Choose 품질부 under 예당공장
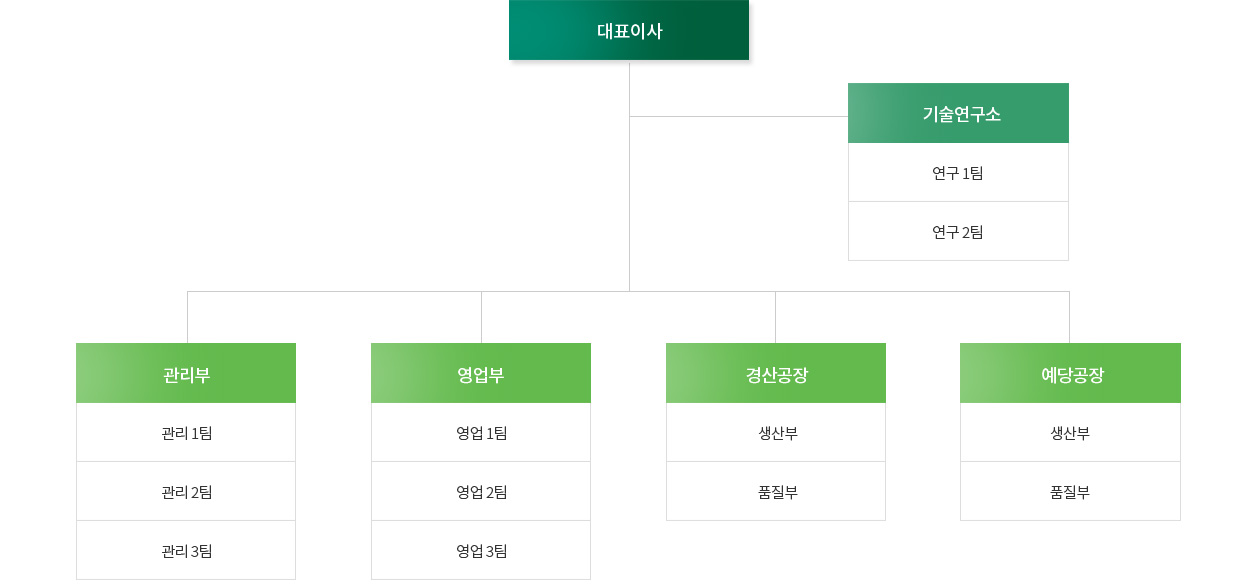 (x=1070, y=492)
